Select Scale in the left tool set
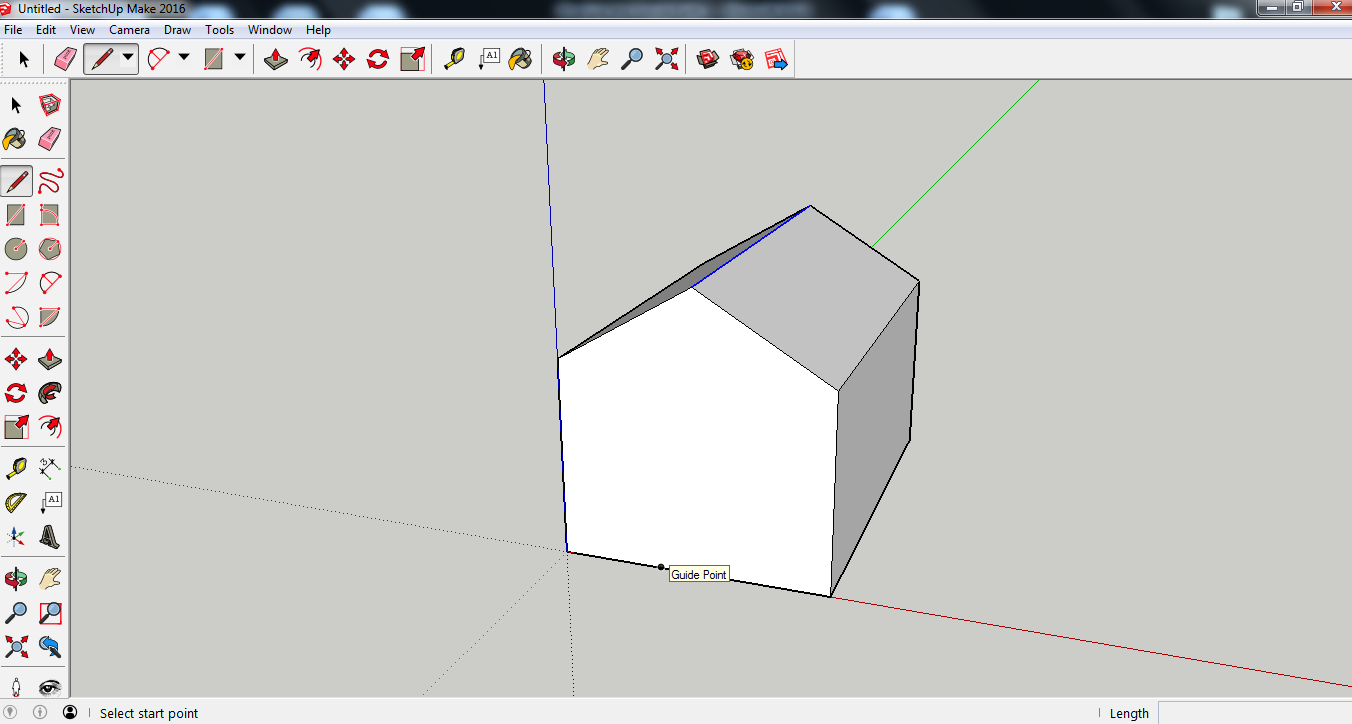The height and width of the screenshot is (724, 1352). [x=16, y=427]
